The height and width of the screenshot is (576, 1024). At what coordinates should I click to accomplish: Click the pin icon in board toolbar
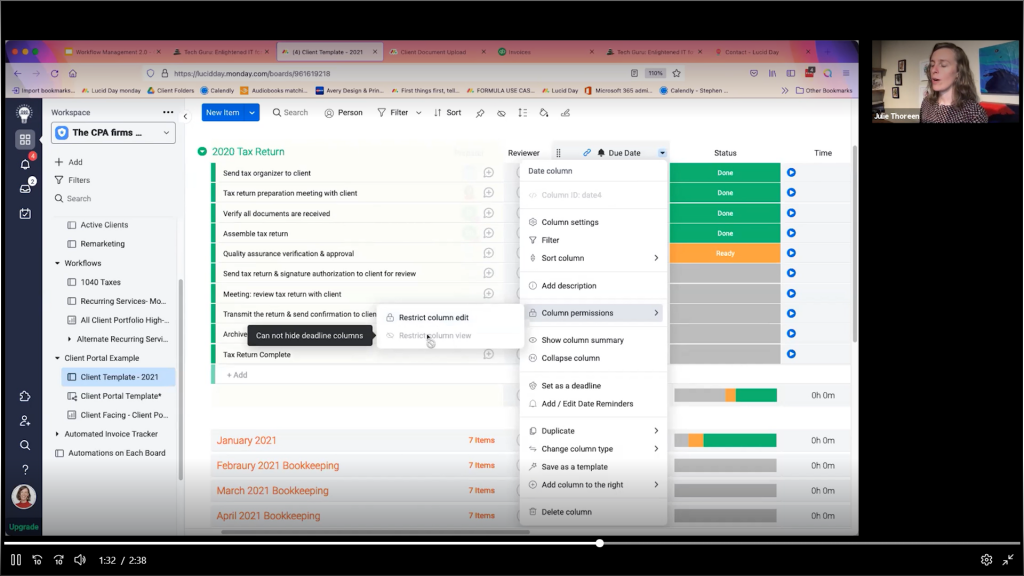point(480,113)
